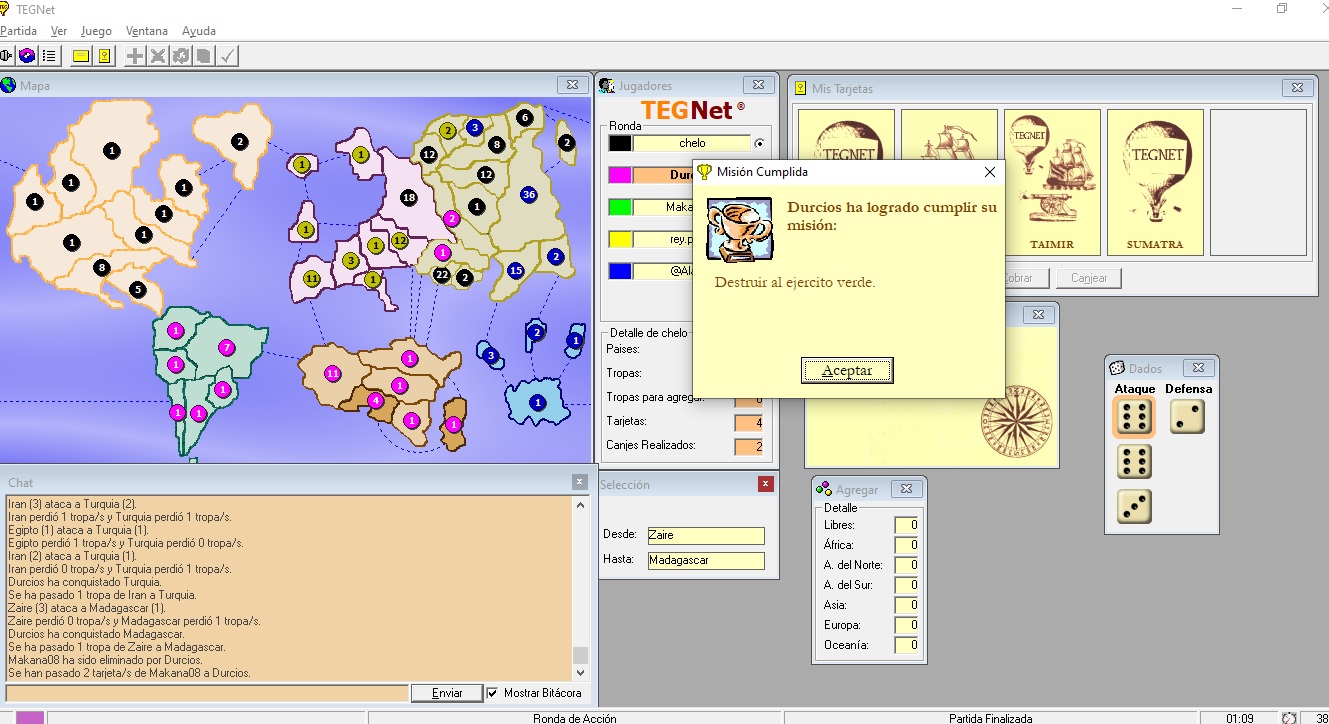Click the Oceanía value field in Agregar
The image size is (1329, 724).
(907, 645)
